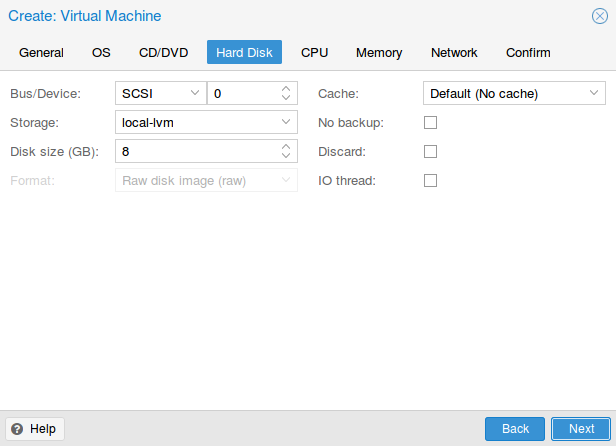The width and height of the screenshot is (616, 446).
Task: Click the Next button
Action: (x=581, y=429)
